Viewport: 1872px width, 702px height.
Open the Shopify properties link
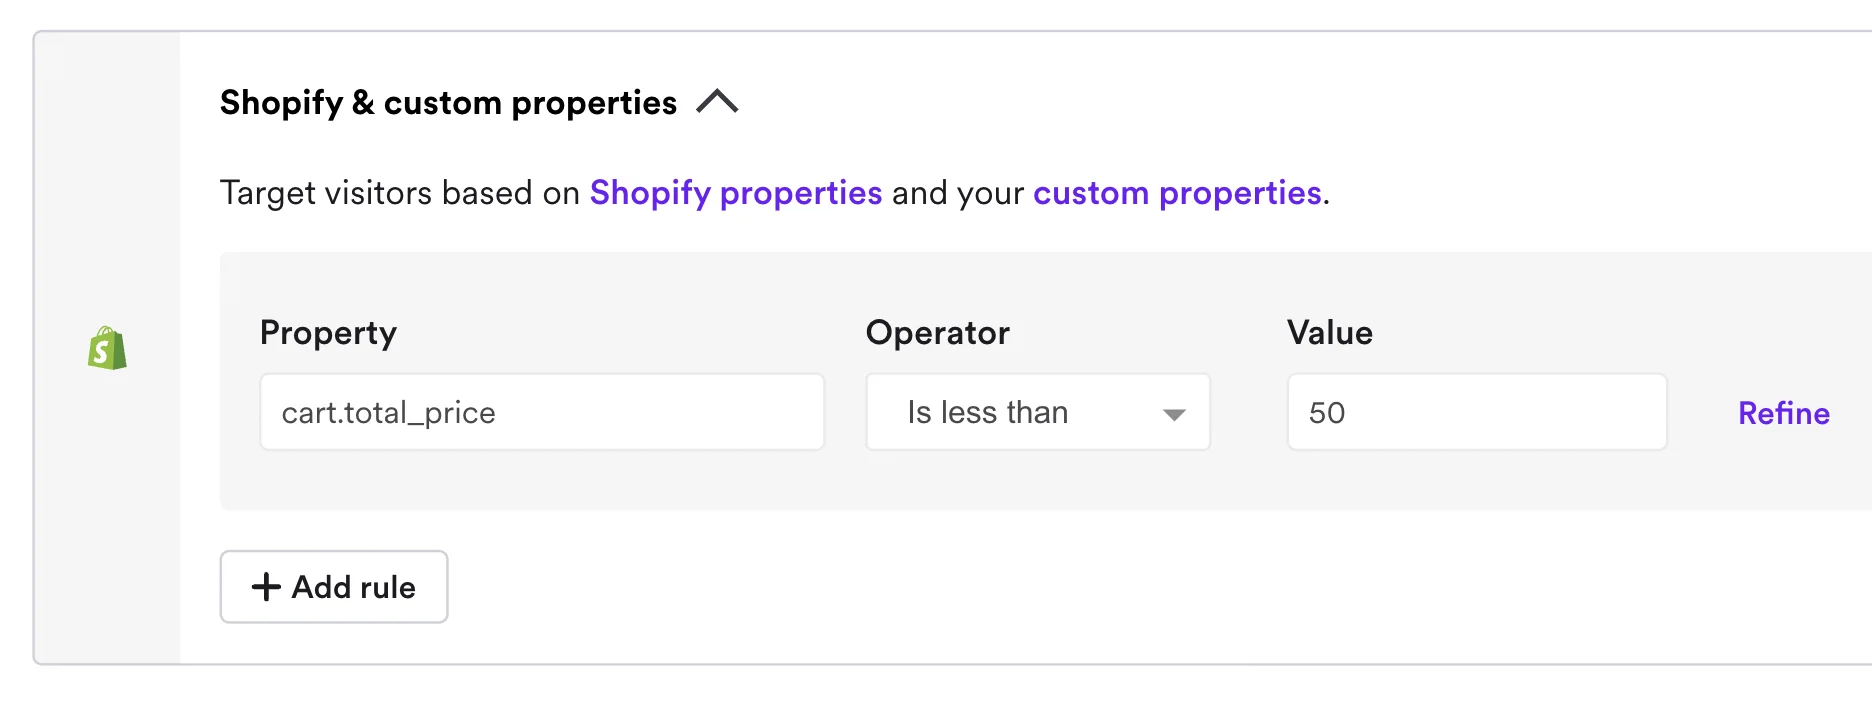coord(735,193)
